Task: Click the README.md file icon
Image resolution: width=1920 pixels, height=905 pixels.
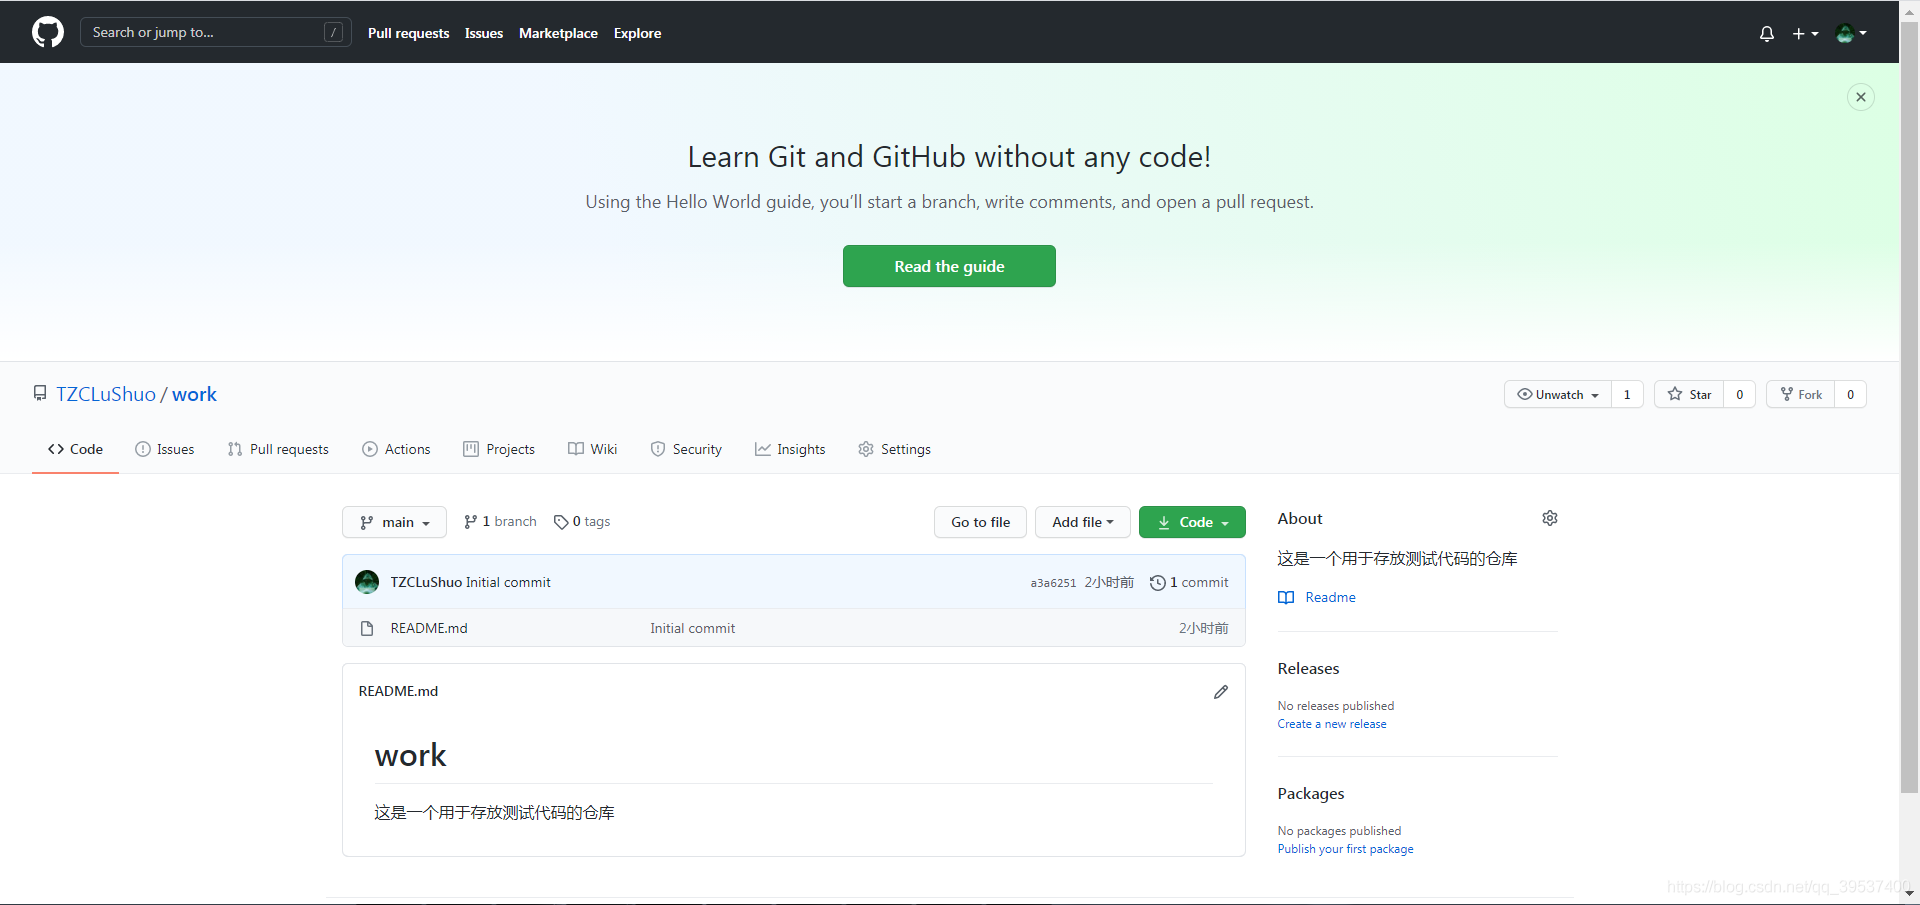Action: [367, 628]
